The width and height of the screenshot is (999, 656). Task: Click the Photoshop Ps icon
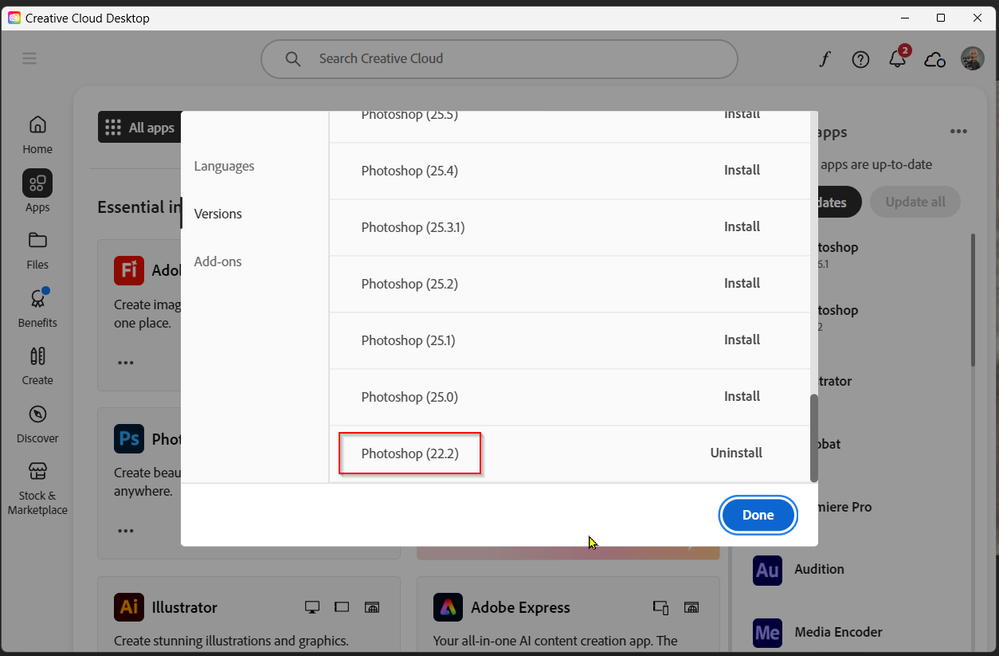(x=129, y=439)
